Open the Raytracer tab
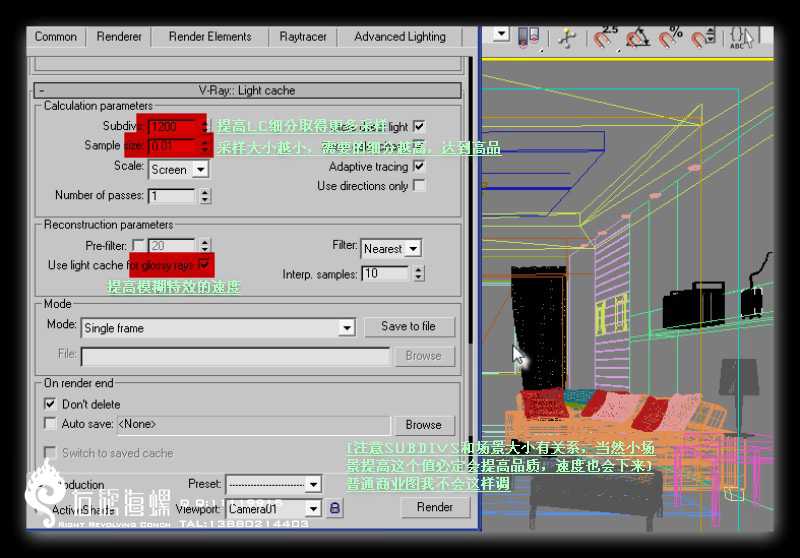The width and height of the screenshot is (800, 558). [x=303, y=37]
